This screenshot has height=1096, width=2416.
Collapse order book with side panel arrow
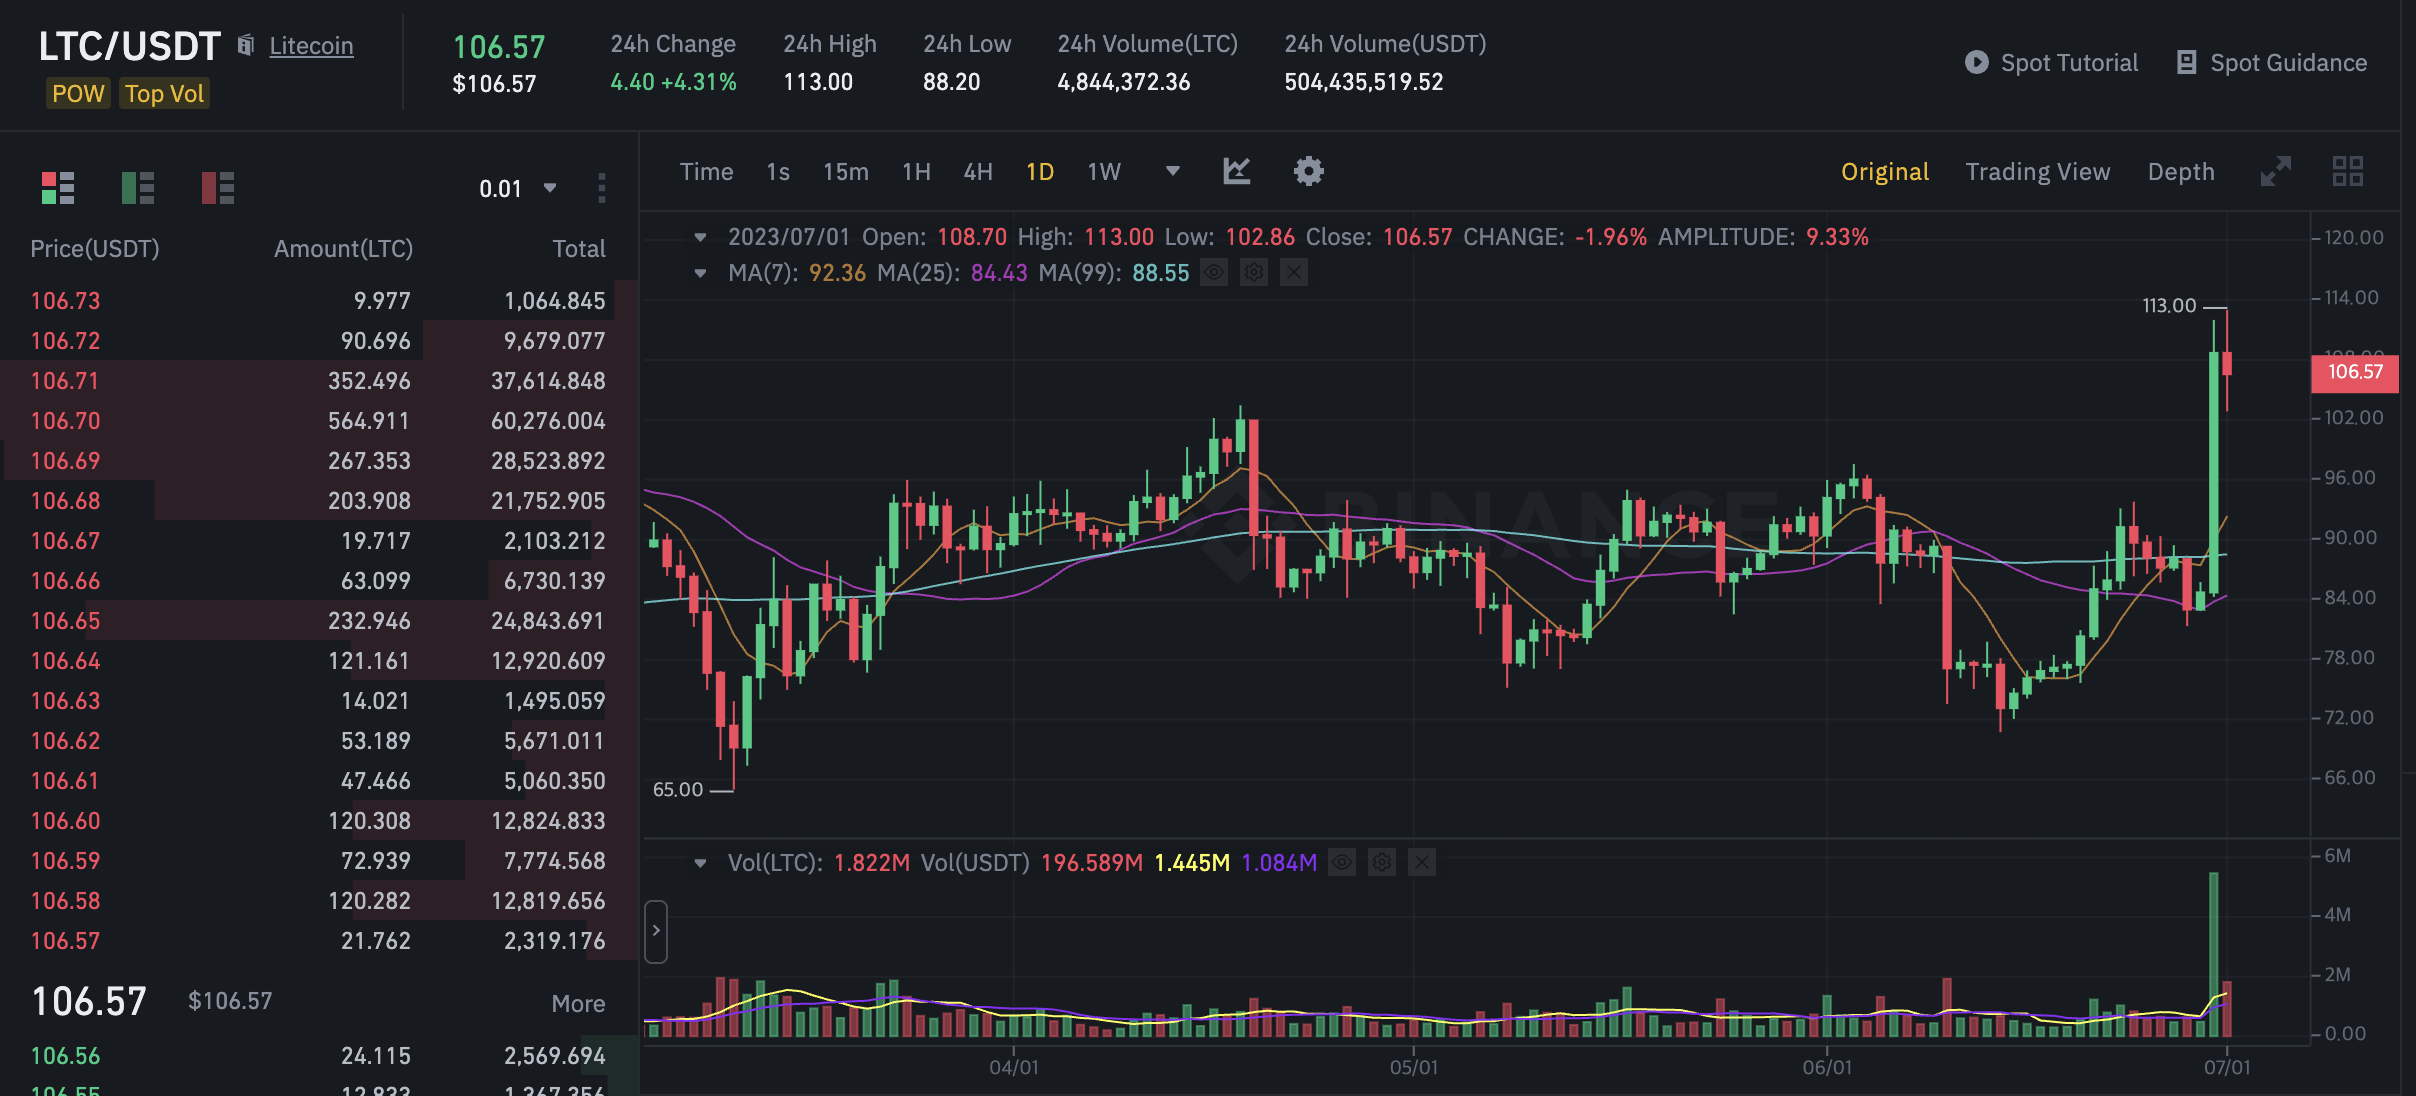656,930
